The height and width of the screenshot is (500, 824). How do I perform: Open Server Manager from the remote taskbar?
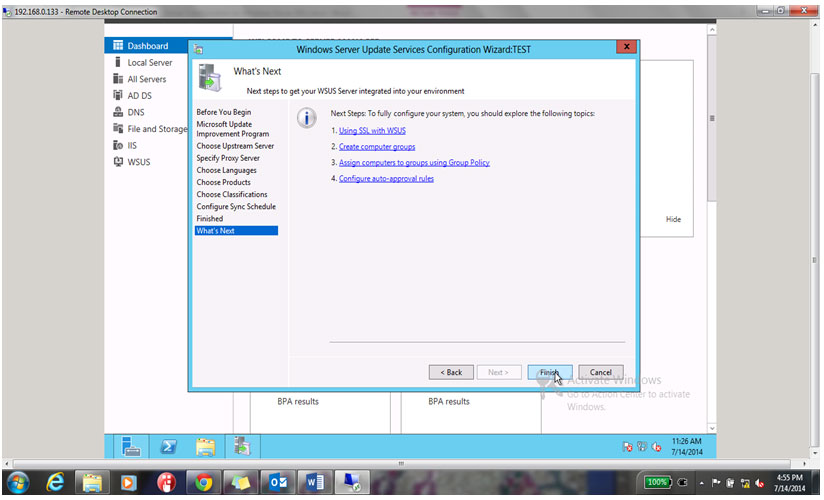[130, 446]
